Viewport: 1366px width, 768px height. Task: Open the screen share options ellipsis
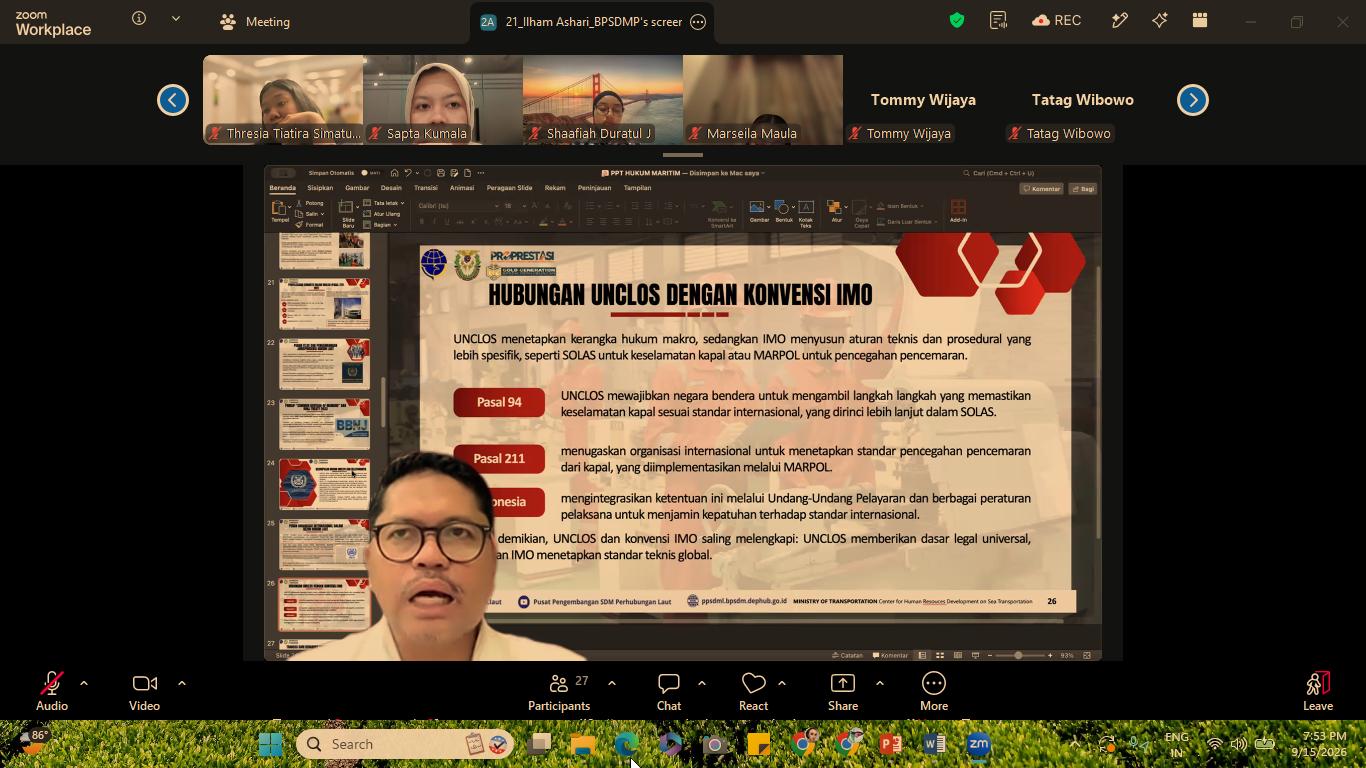pyautogui.click(x=698, y=21)
